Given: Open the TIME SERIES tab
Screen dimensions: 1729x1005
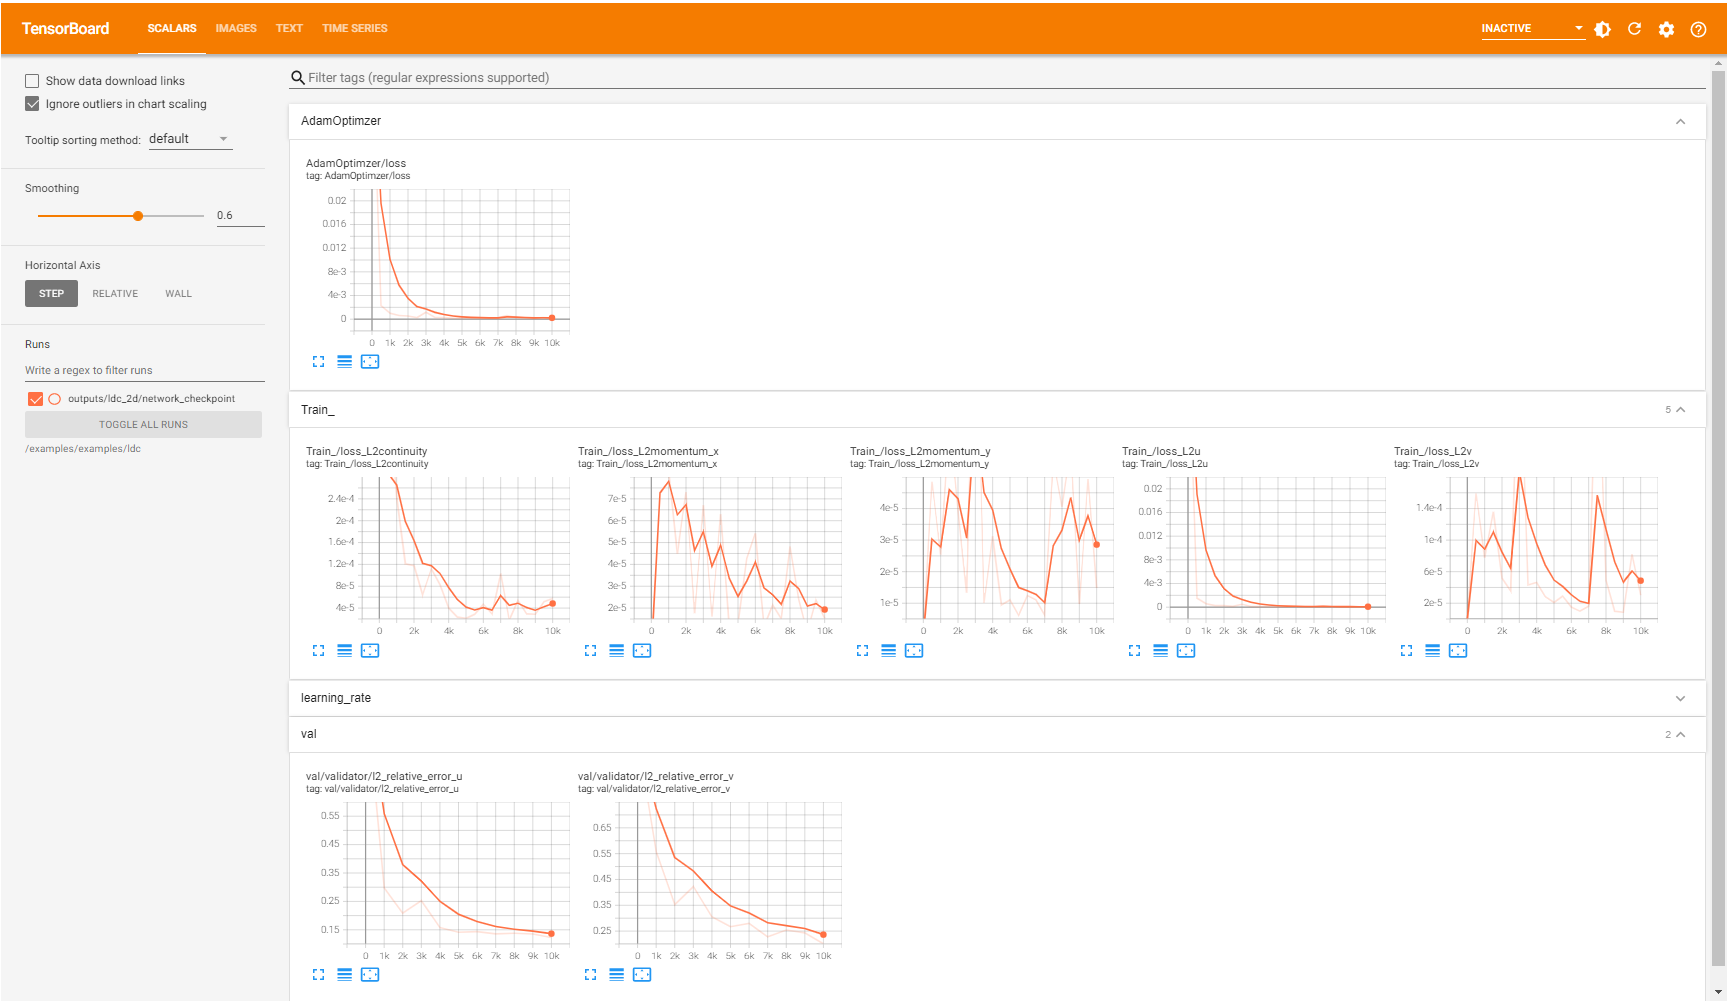Looking at the screenshot, I should pyautogui.click(x=354, y=28).
